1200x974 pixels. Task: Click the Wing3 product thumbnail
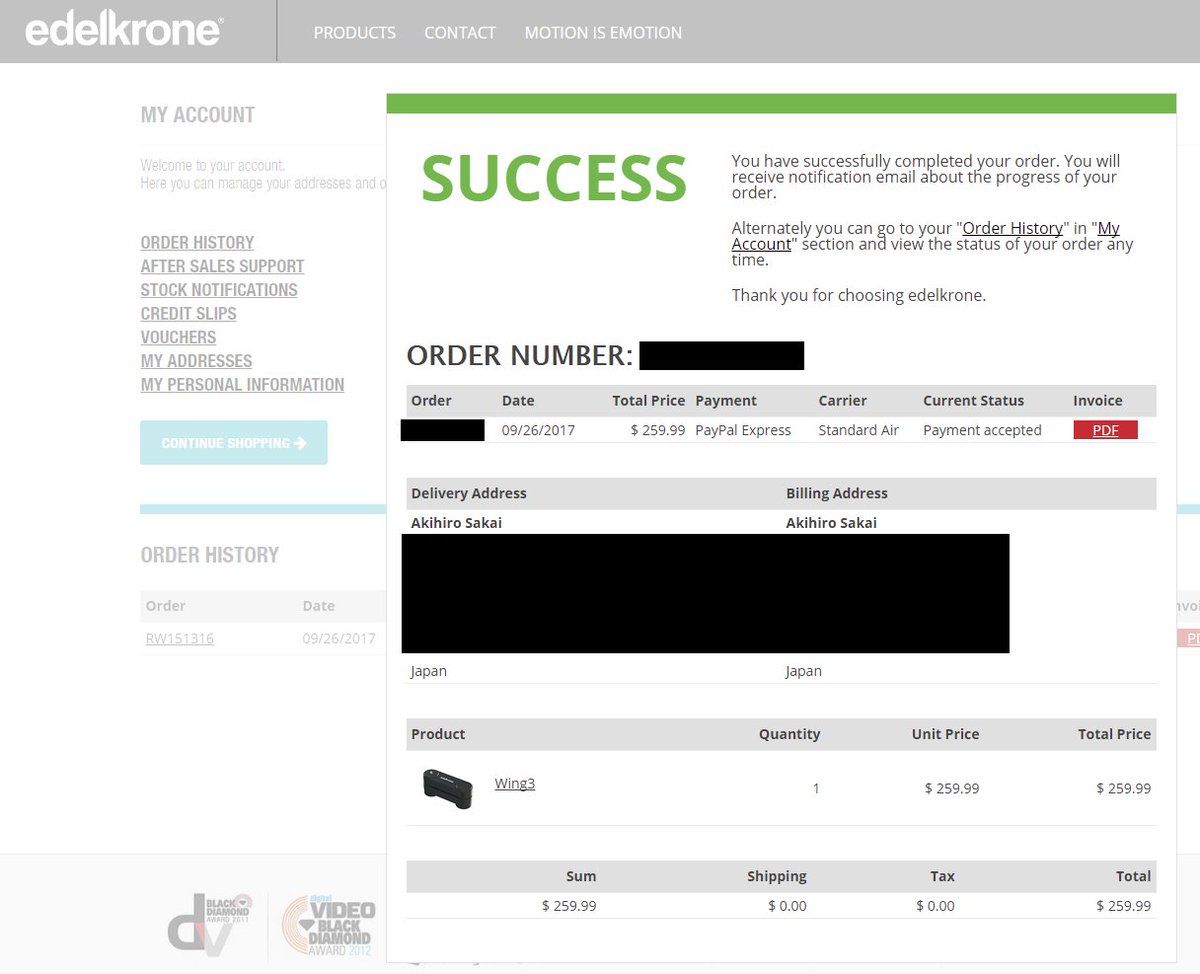(x=446, y=788)
